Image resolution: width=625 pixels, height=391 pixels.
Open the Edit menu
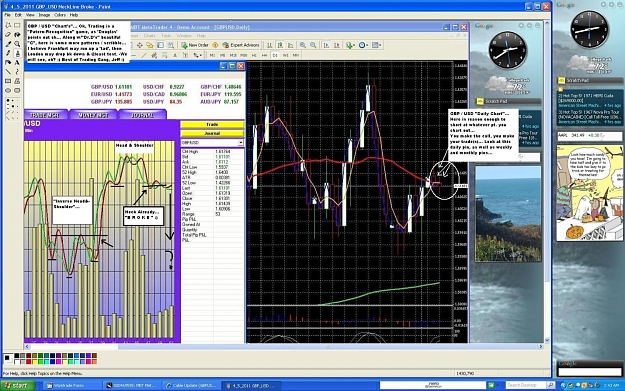tap(18, 15)
